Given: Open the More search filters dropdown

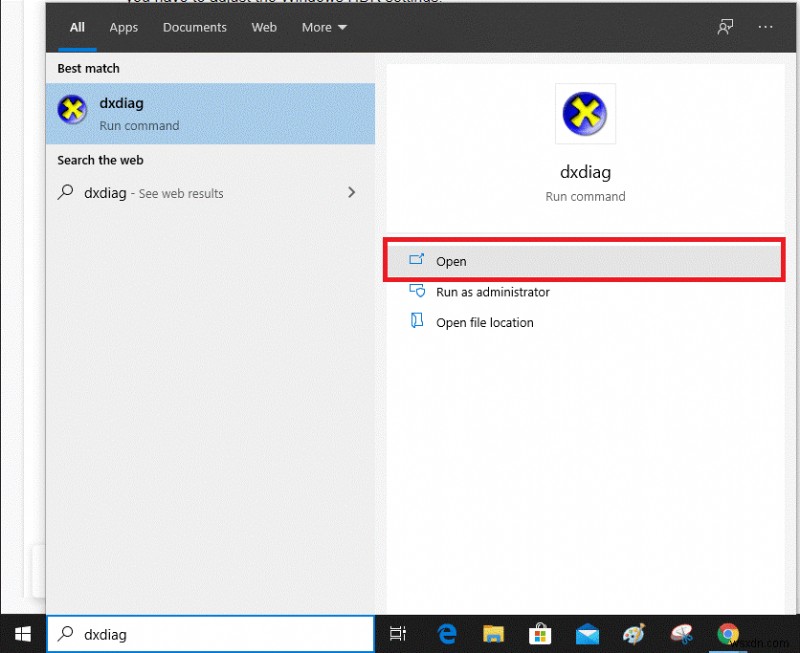Looking at the screenshot, I should 322,27.
